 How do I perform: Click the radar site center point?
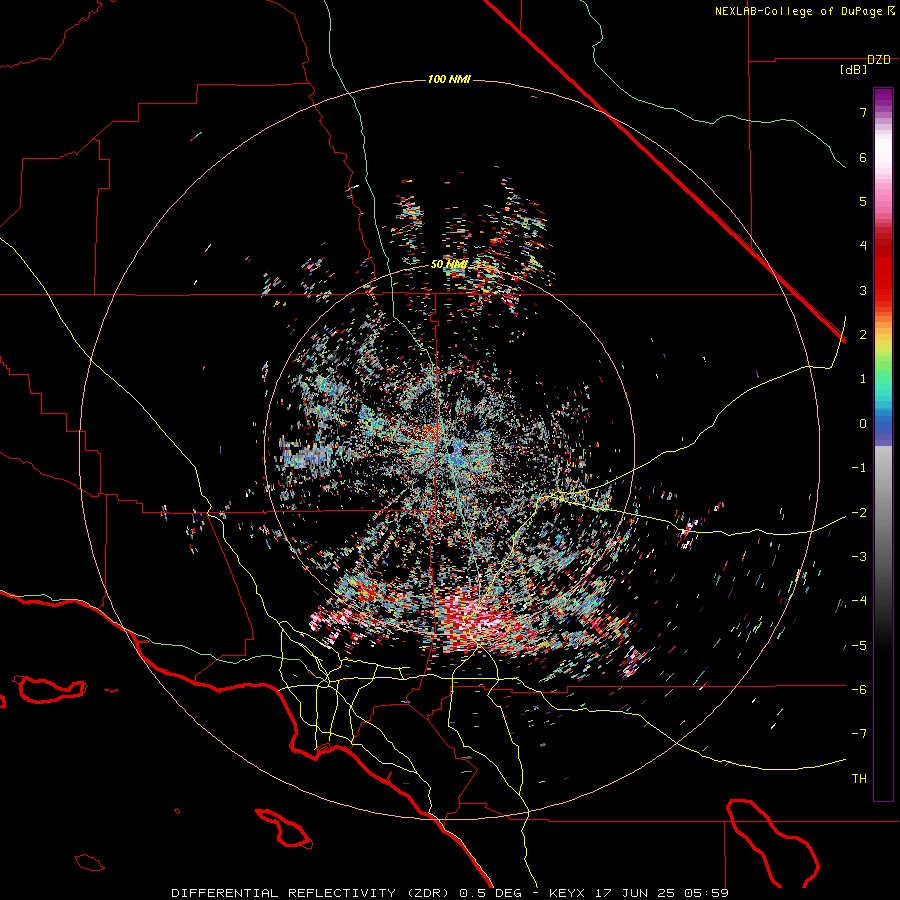point(450,449)
